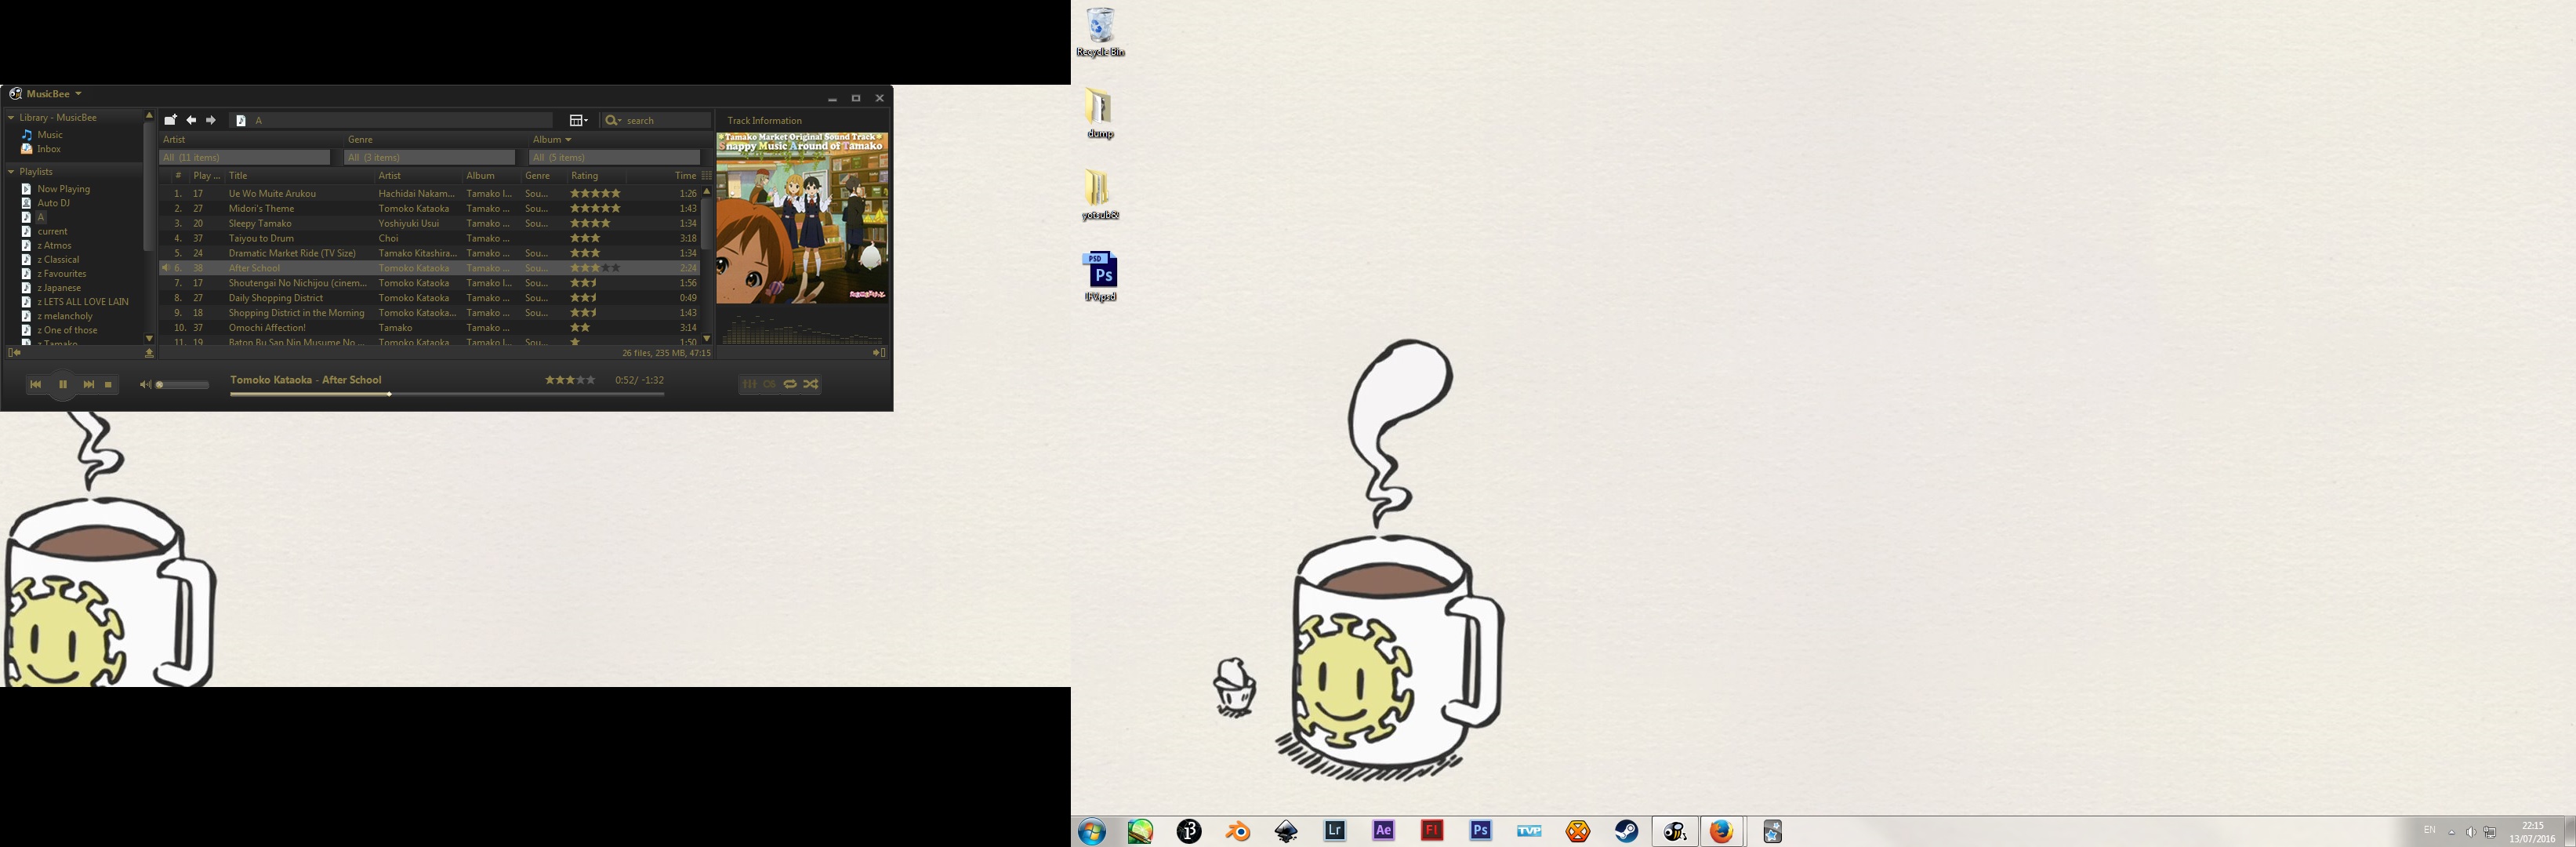Pause the playing track
This screenshot has height=847, width=2576.
coord(62,384)
